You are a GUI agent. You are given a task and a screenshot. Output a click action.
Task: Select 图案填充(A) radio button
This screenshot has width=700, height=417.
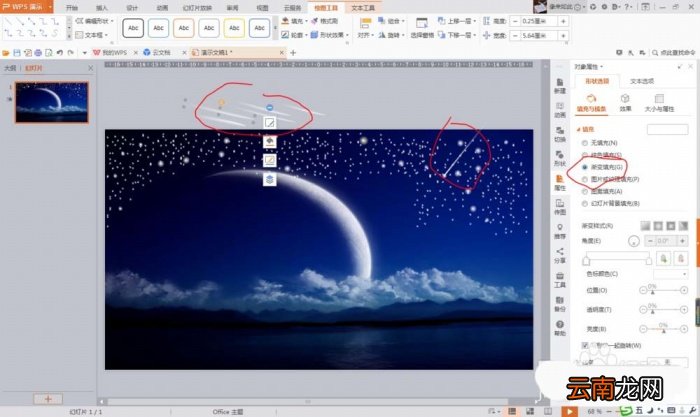(x=584, y=191)
